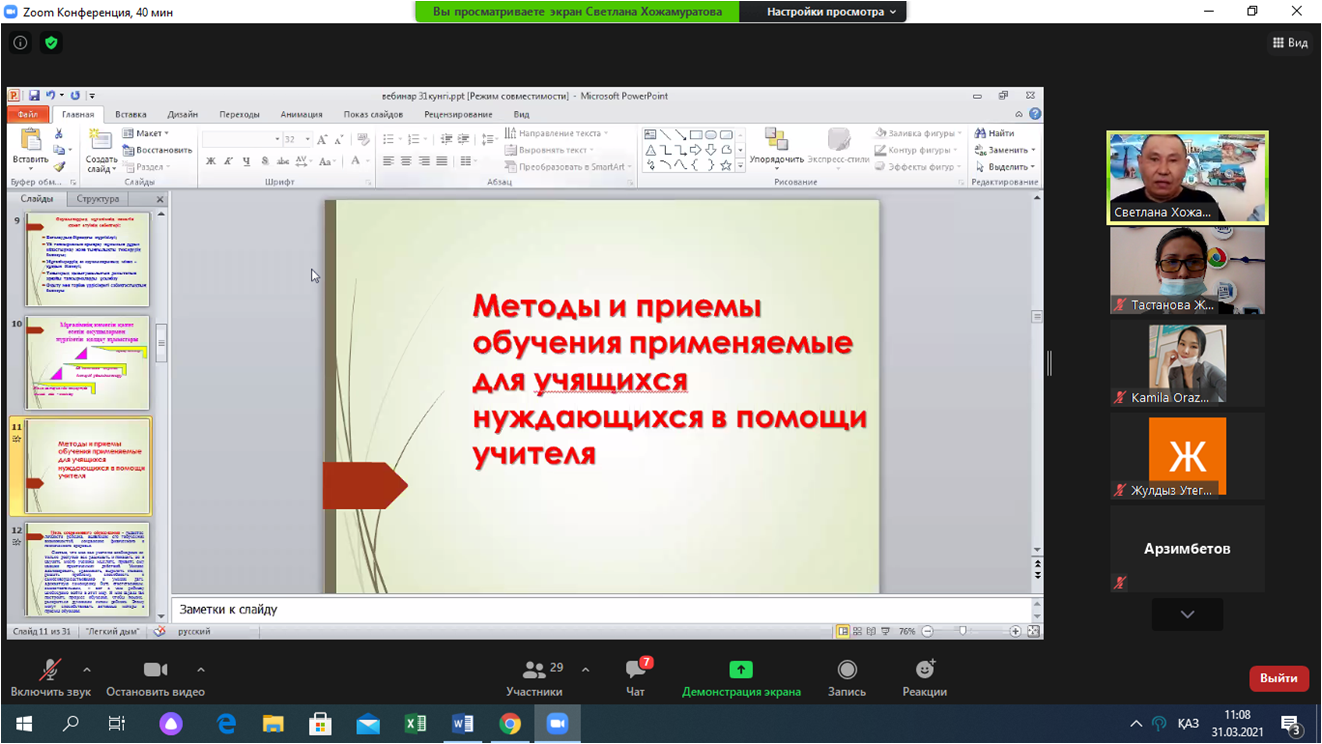Click the red Leave meeting button

(x=1278, y=678)
